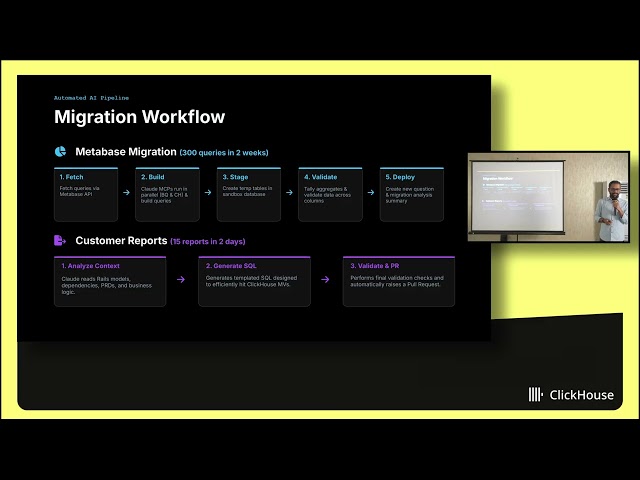Select the '5. Deploy' step card
This screenshot has width=640, height=480.
tap(412, 194)
